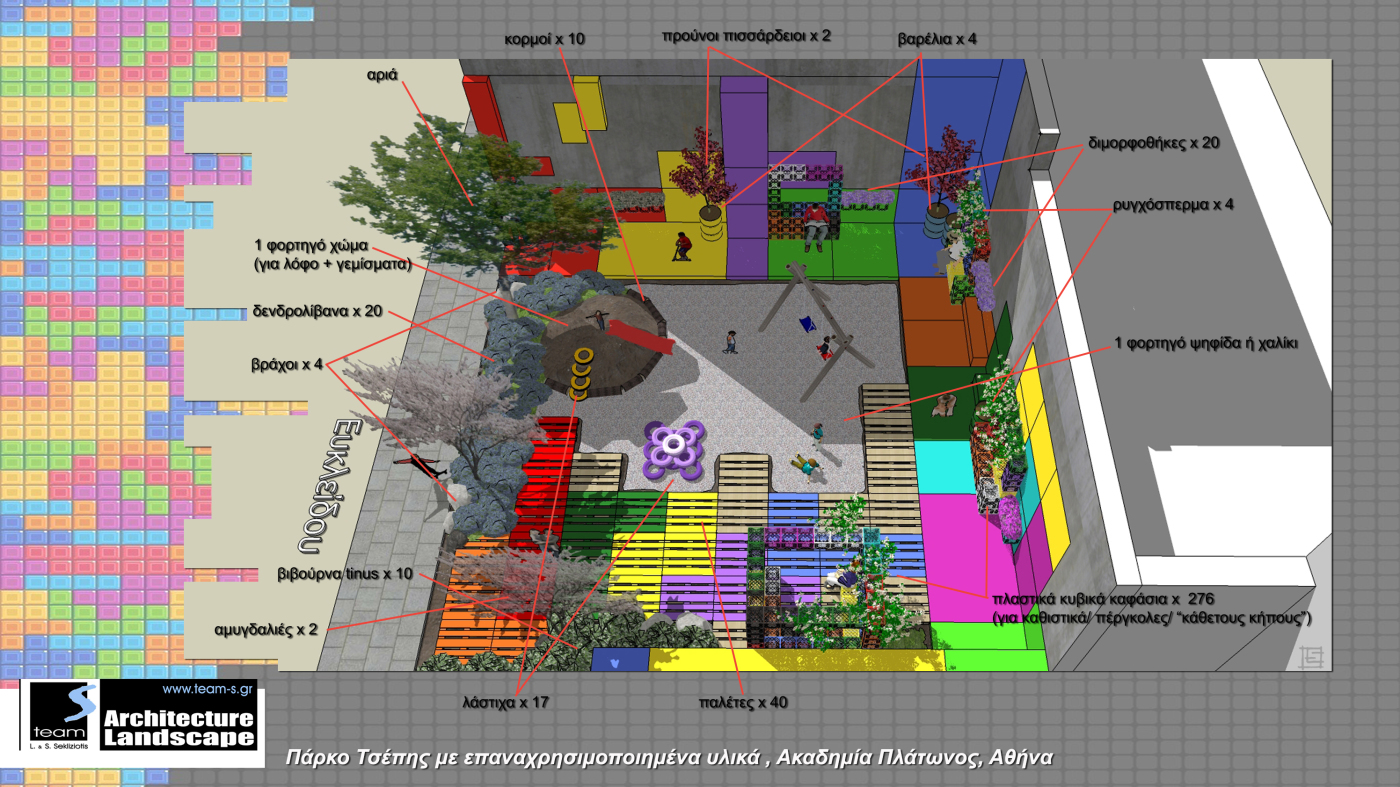This screenshot has width=1400, height=787.
Task: Pick the cyan ground square
Action: tap(942, 466)
